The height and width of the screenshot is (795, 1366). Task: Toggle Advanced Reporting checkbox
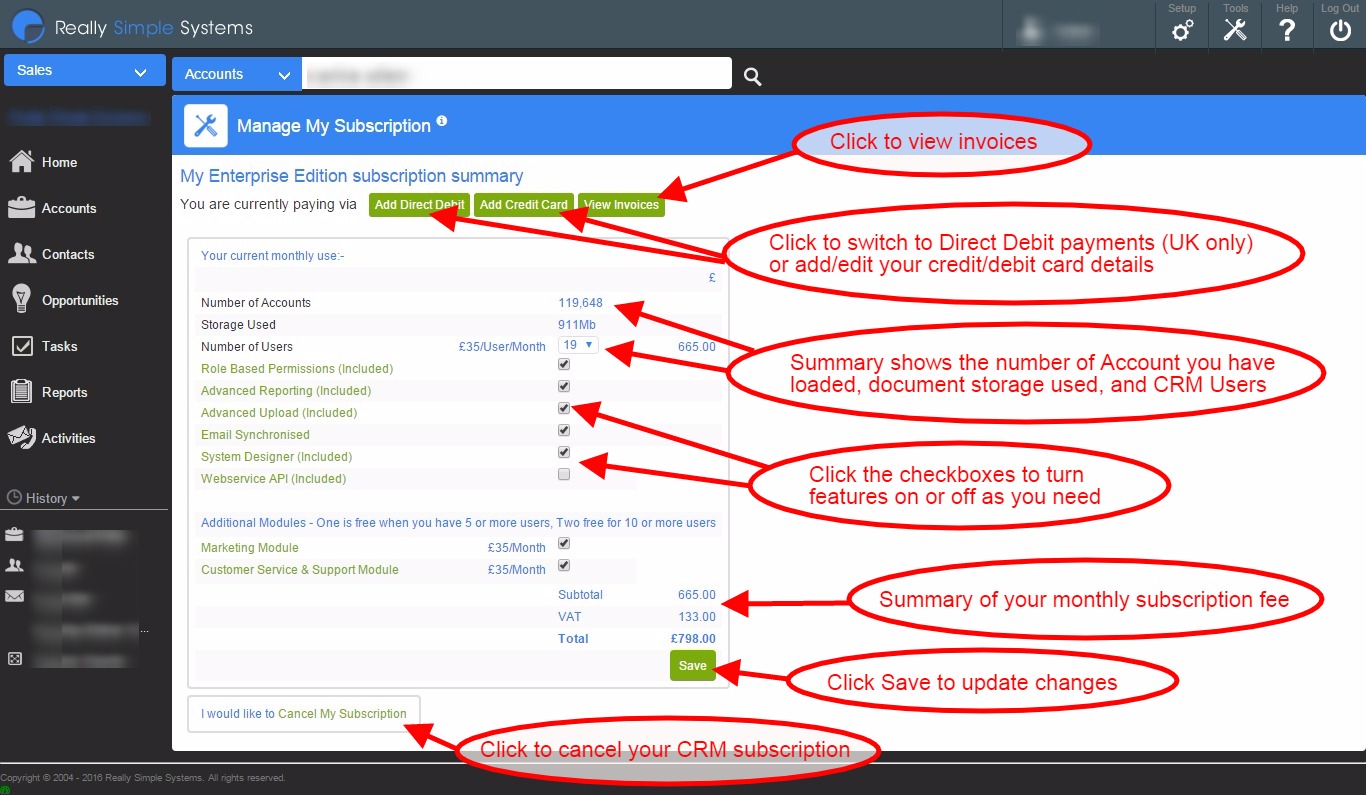pos(564,387)
